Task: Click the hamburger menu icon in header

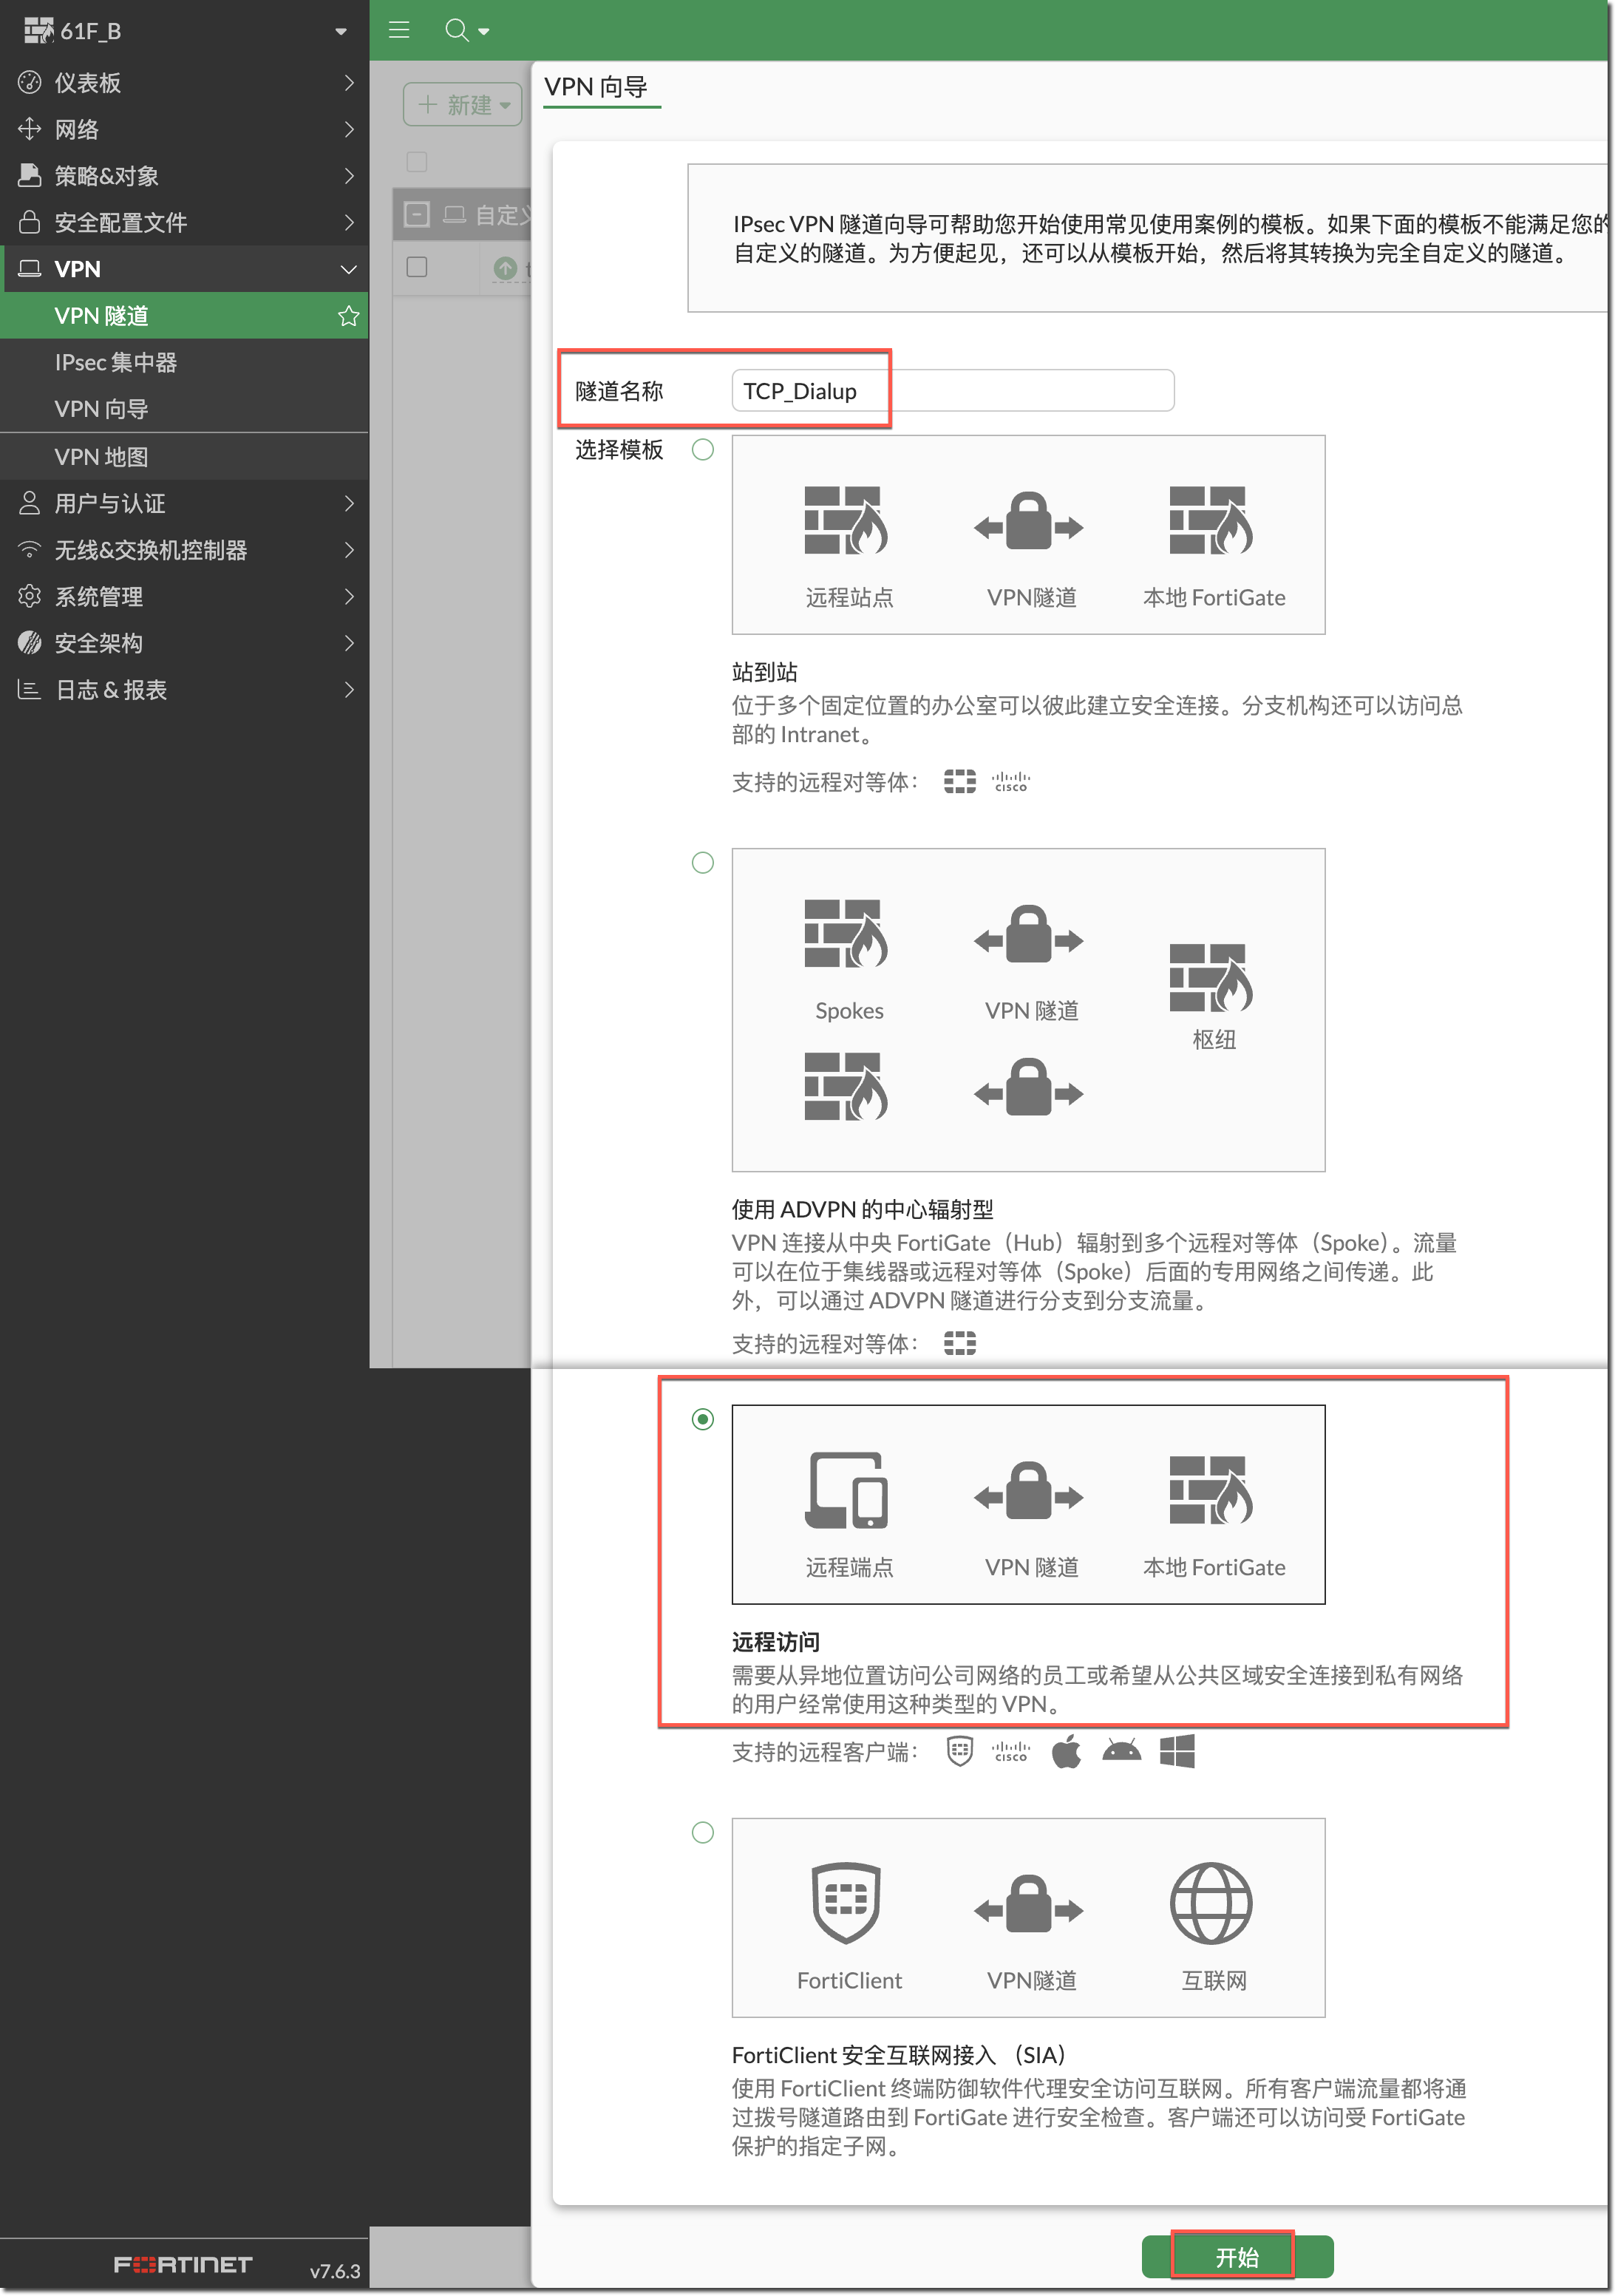Action: (399, 30)
